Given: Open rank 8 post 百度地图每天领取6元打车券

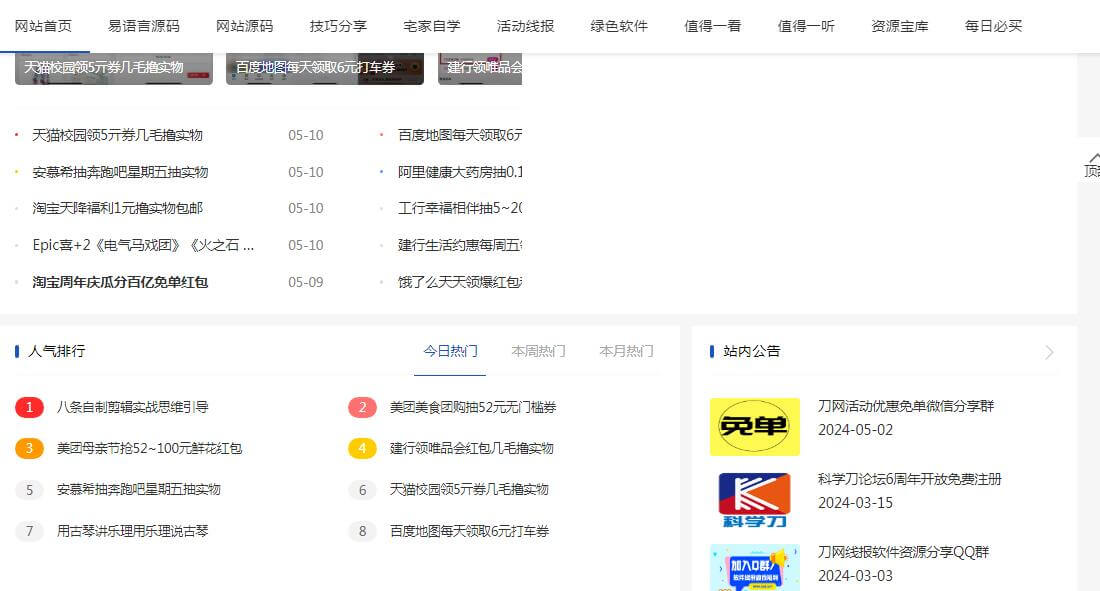Looking at the screenshot, I should 469,531.
